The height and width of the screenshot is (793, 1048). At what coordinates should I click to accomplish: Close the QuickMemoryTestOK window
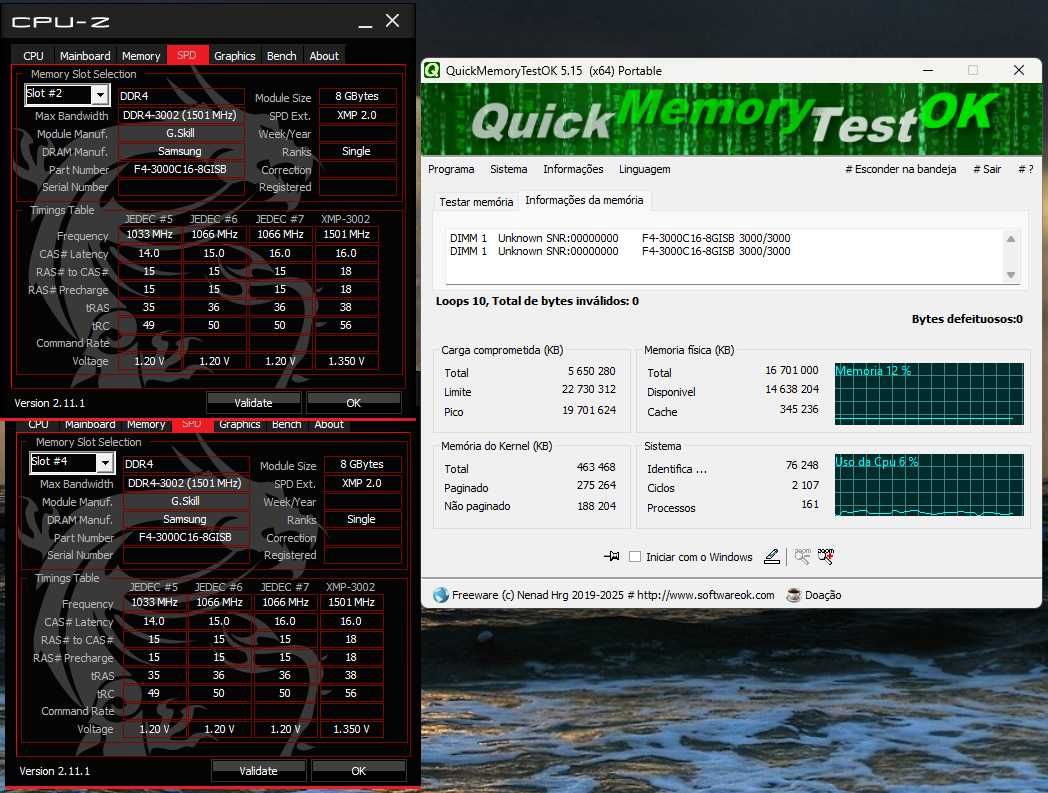click(1019, 70)
